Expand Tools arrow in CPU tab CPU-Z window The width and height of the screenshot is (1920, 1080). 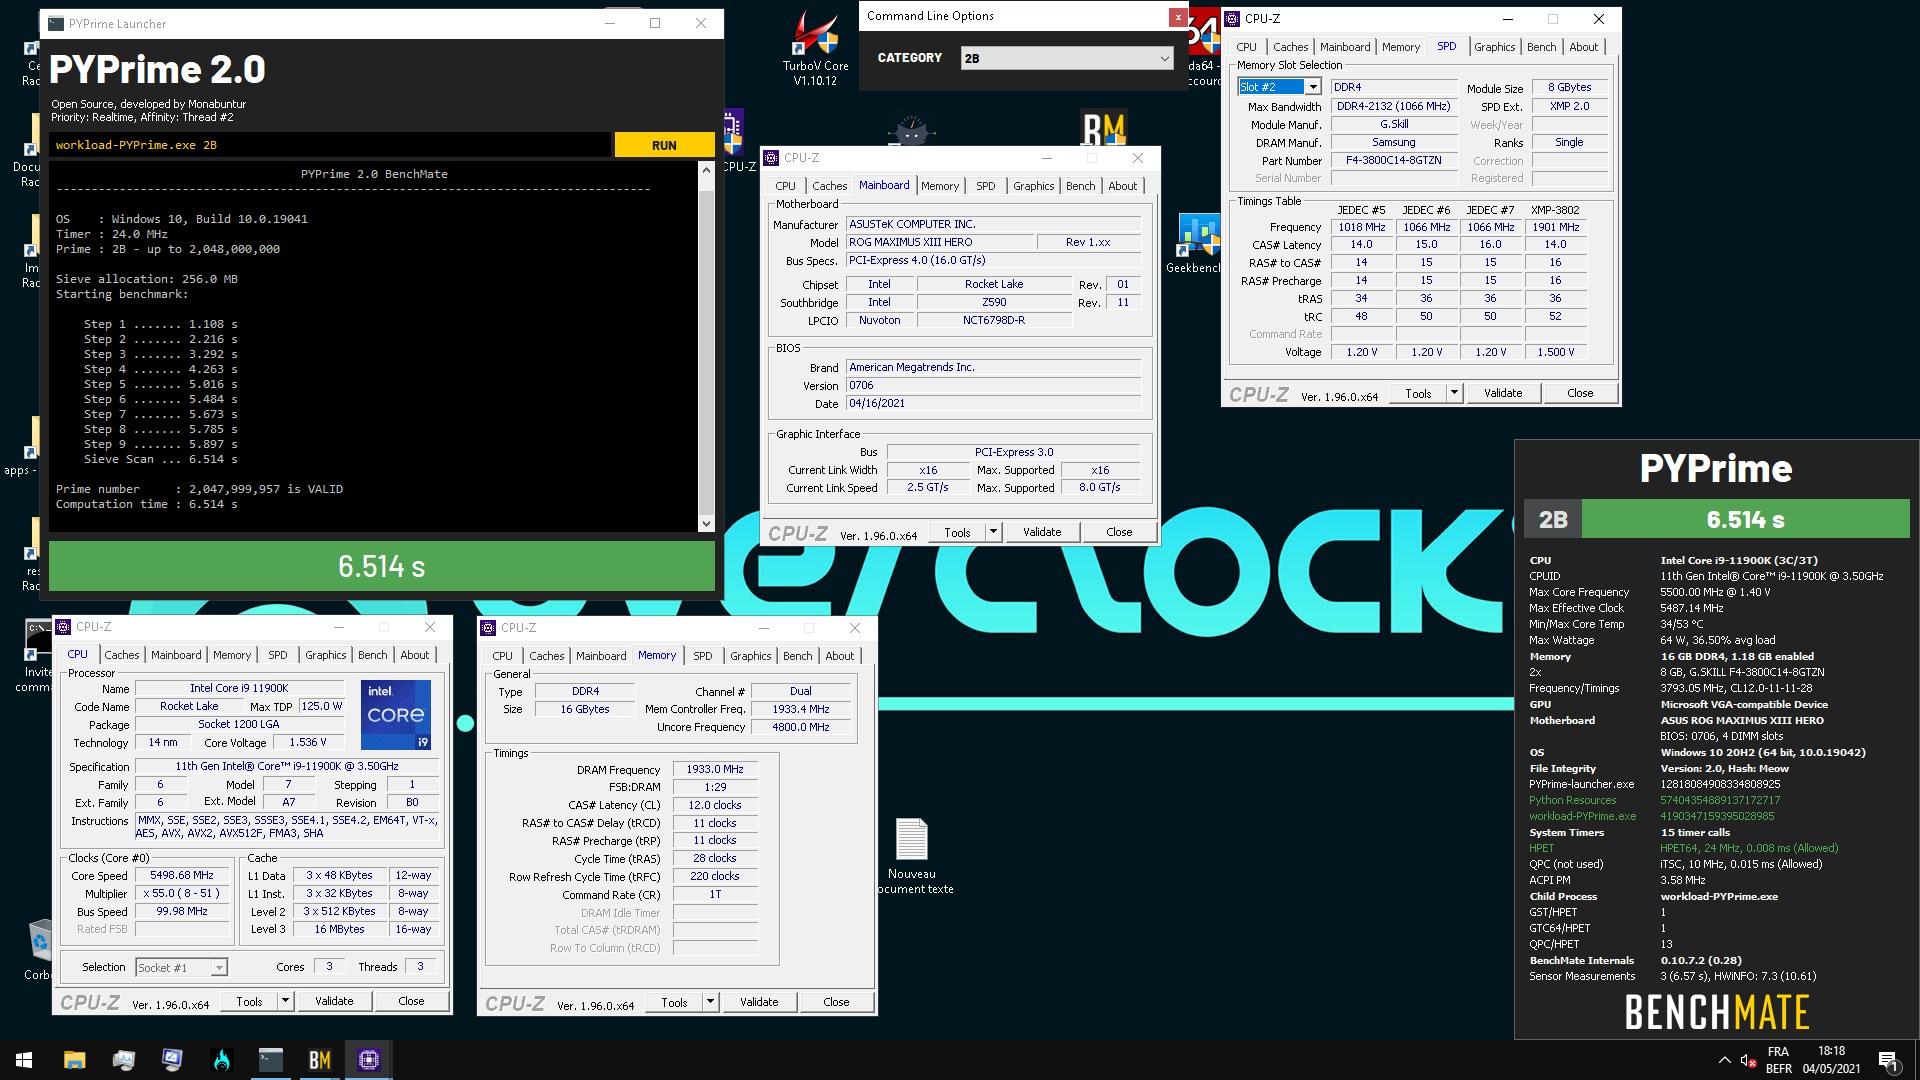286,1001
